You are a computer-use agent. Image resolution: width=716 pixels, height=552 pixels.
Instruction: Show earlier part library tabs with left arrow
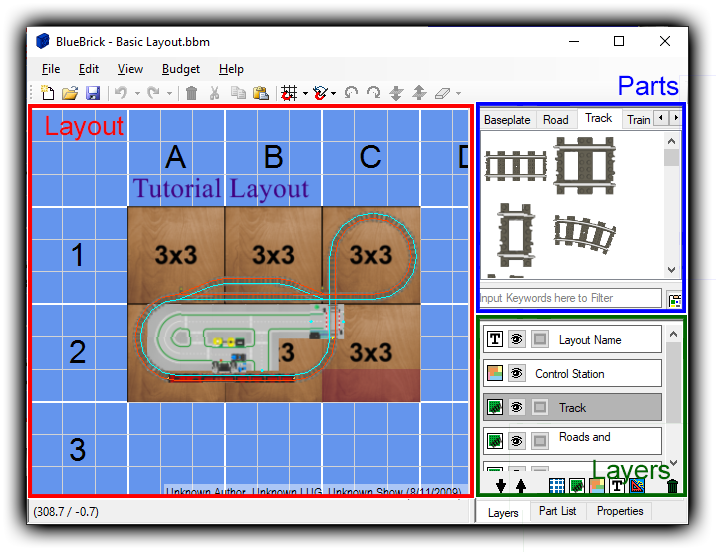[x=661, y=118]
